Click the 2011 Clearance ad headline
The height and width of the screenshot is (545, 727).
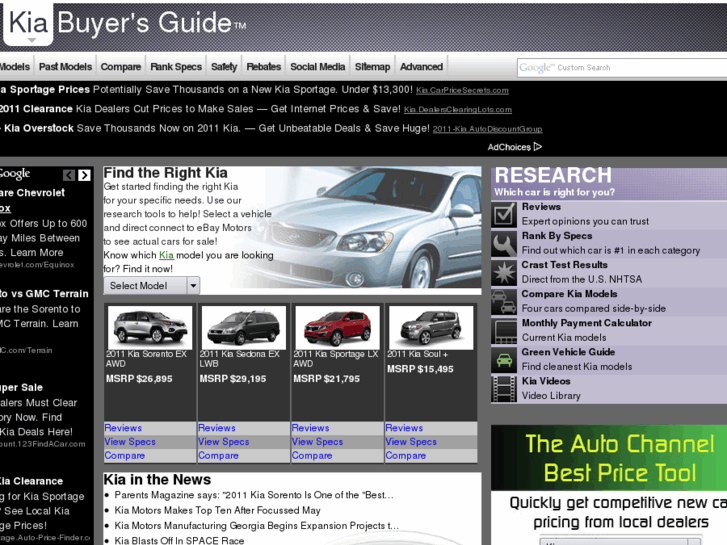(36, 109)
